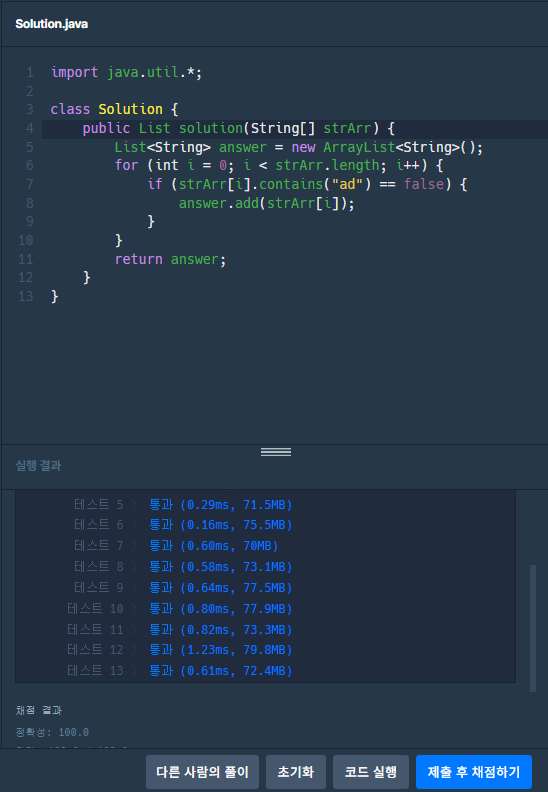
Task: Click line number 7 in gutter
Action: [x=30, y=184]
